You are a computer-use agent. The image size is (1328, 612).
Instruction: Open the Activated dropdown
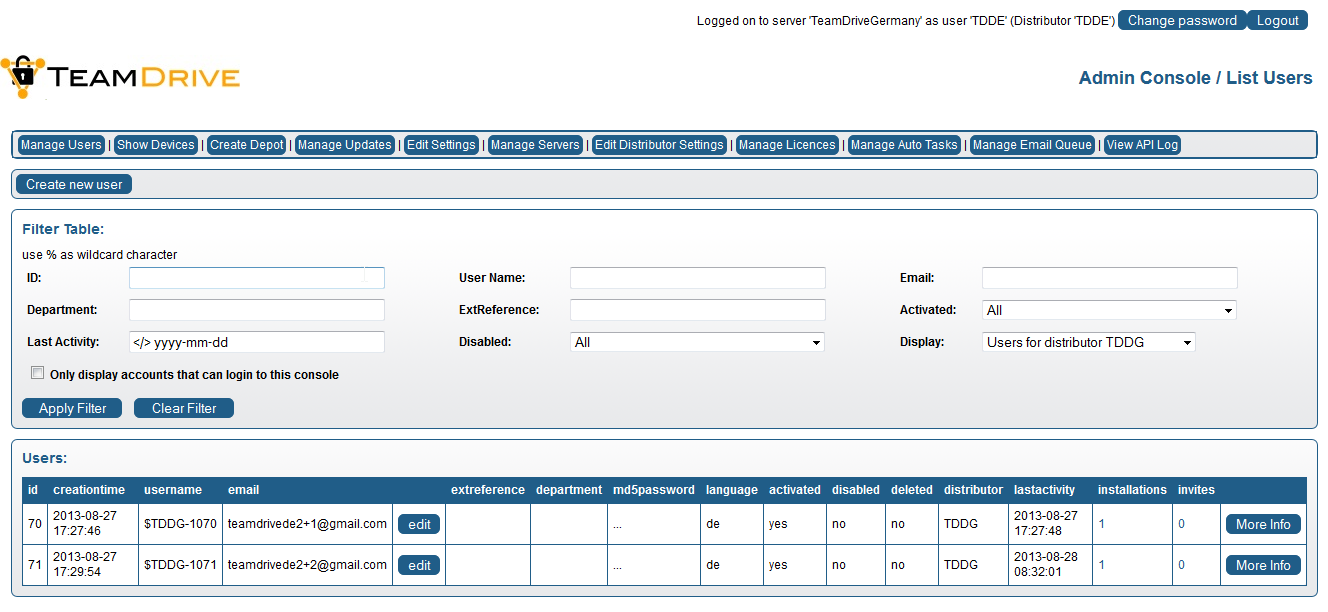[x=1109, y=310]
